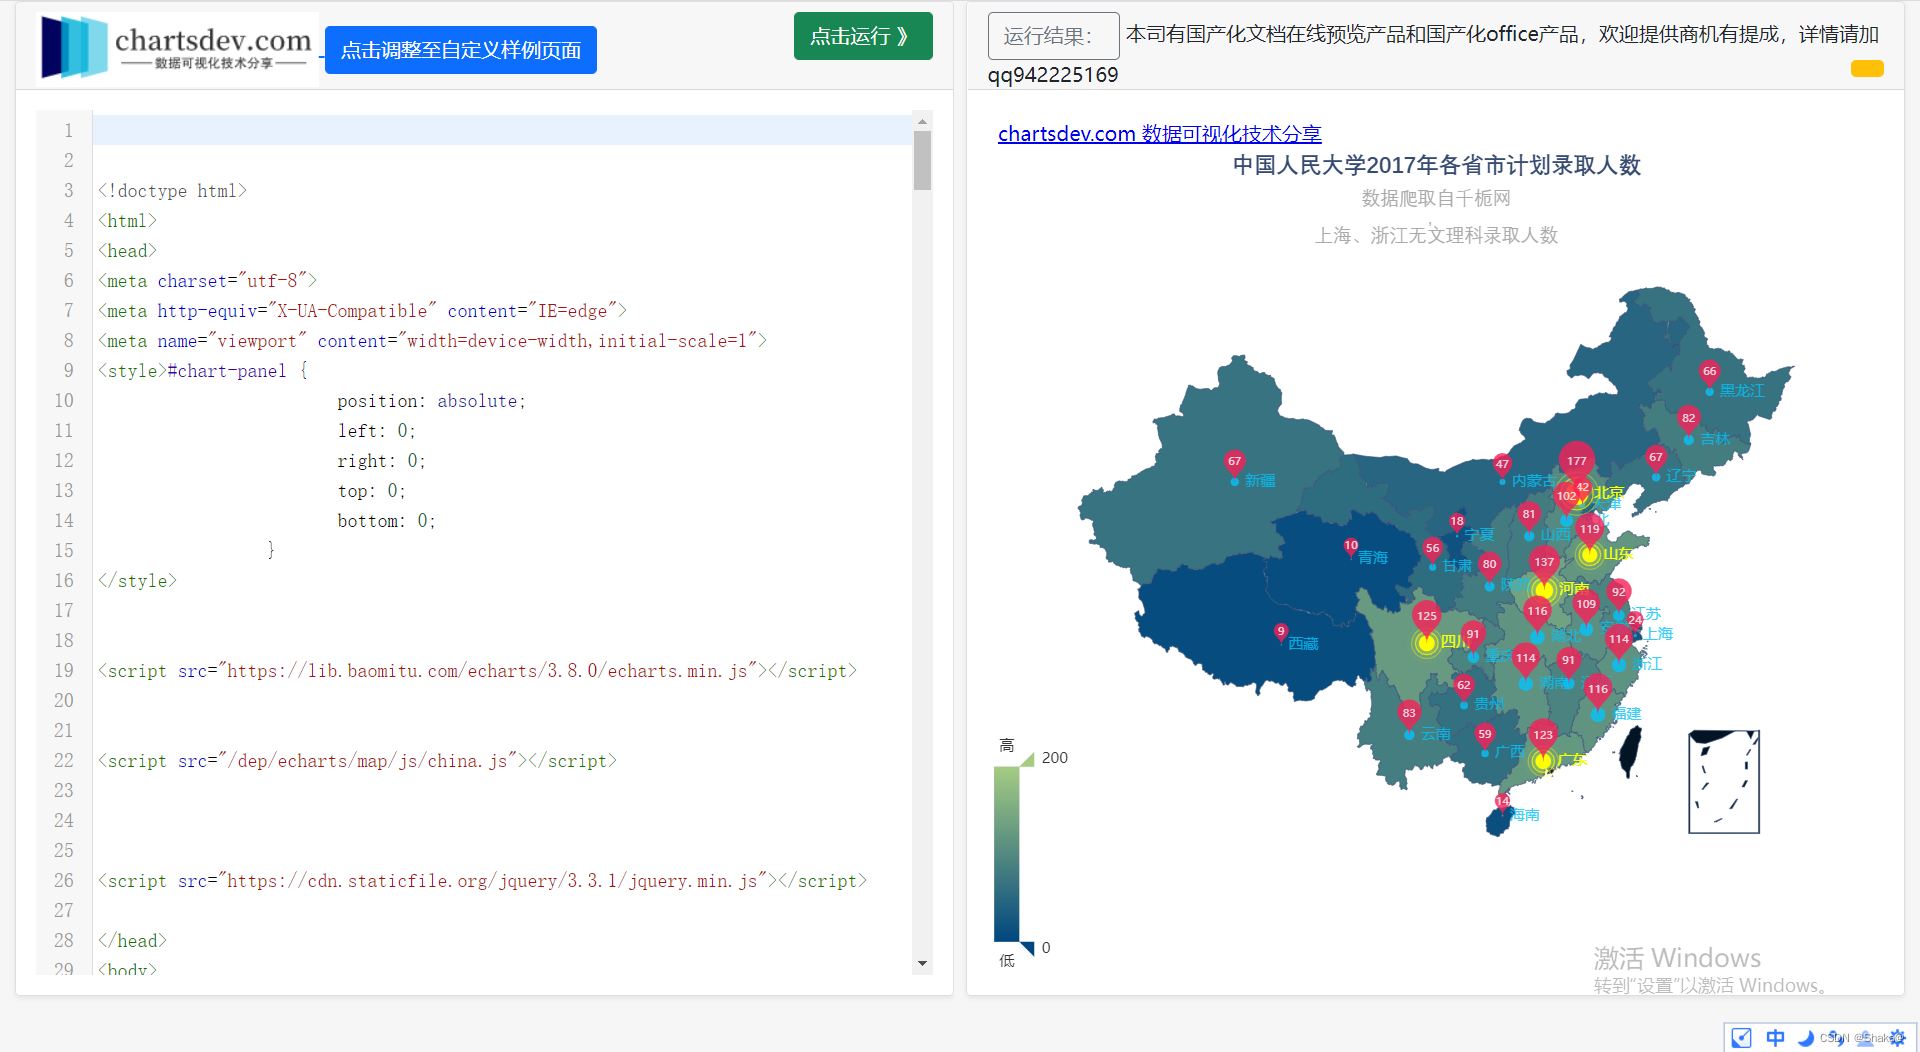Viewport: 1920px width, 1052px height.
Task: Click the code line <!doctype html>
Action: (172, 190)
